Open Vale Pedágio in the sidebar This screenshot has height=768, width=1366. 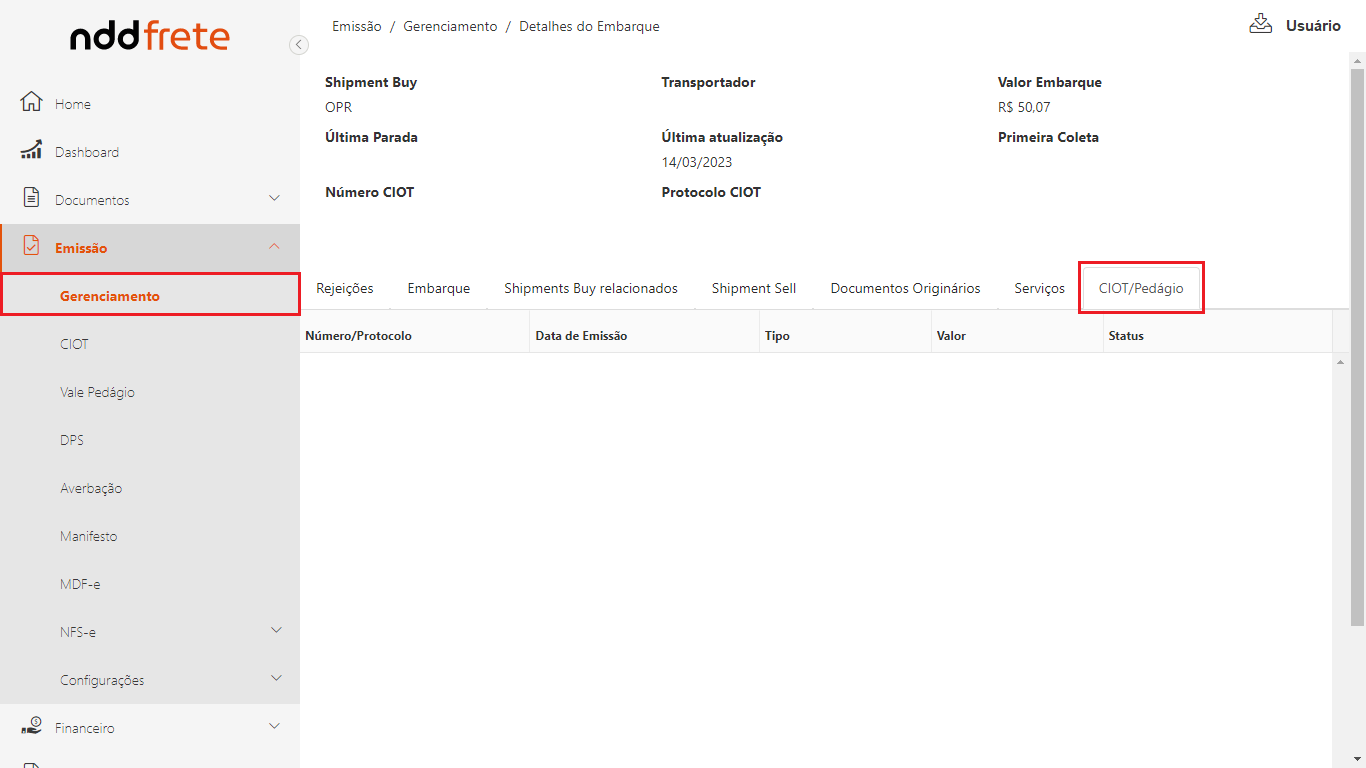pyautogui.click(x=97, y=392)
